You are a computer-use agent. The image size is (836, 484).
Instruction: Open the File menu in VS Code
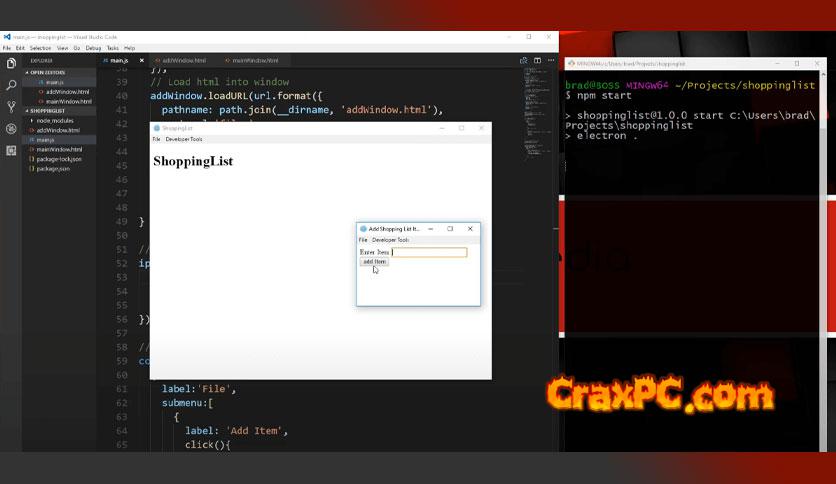click(6, 48)
